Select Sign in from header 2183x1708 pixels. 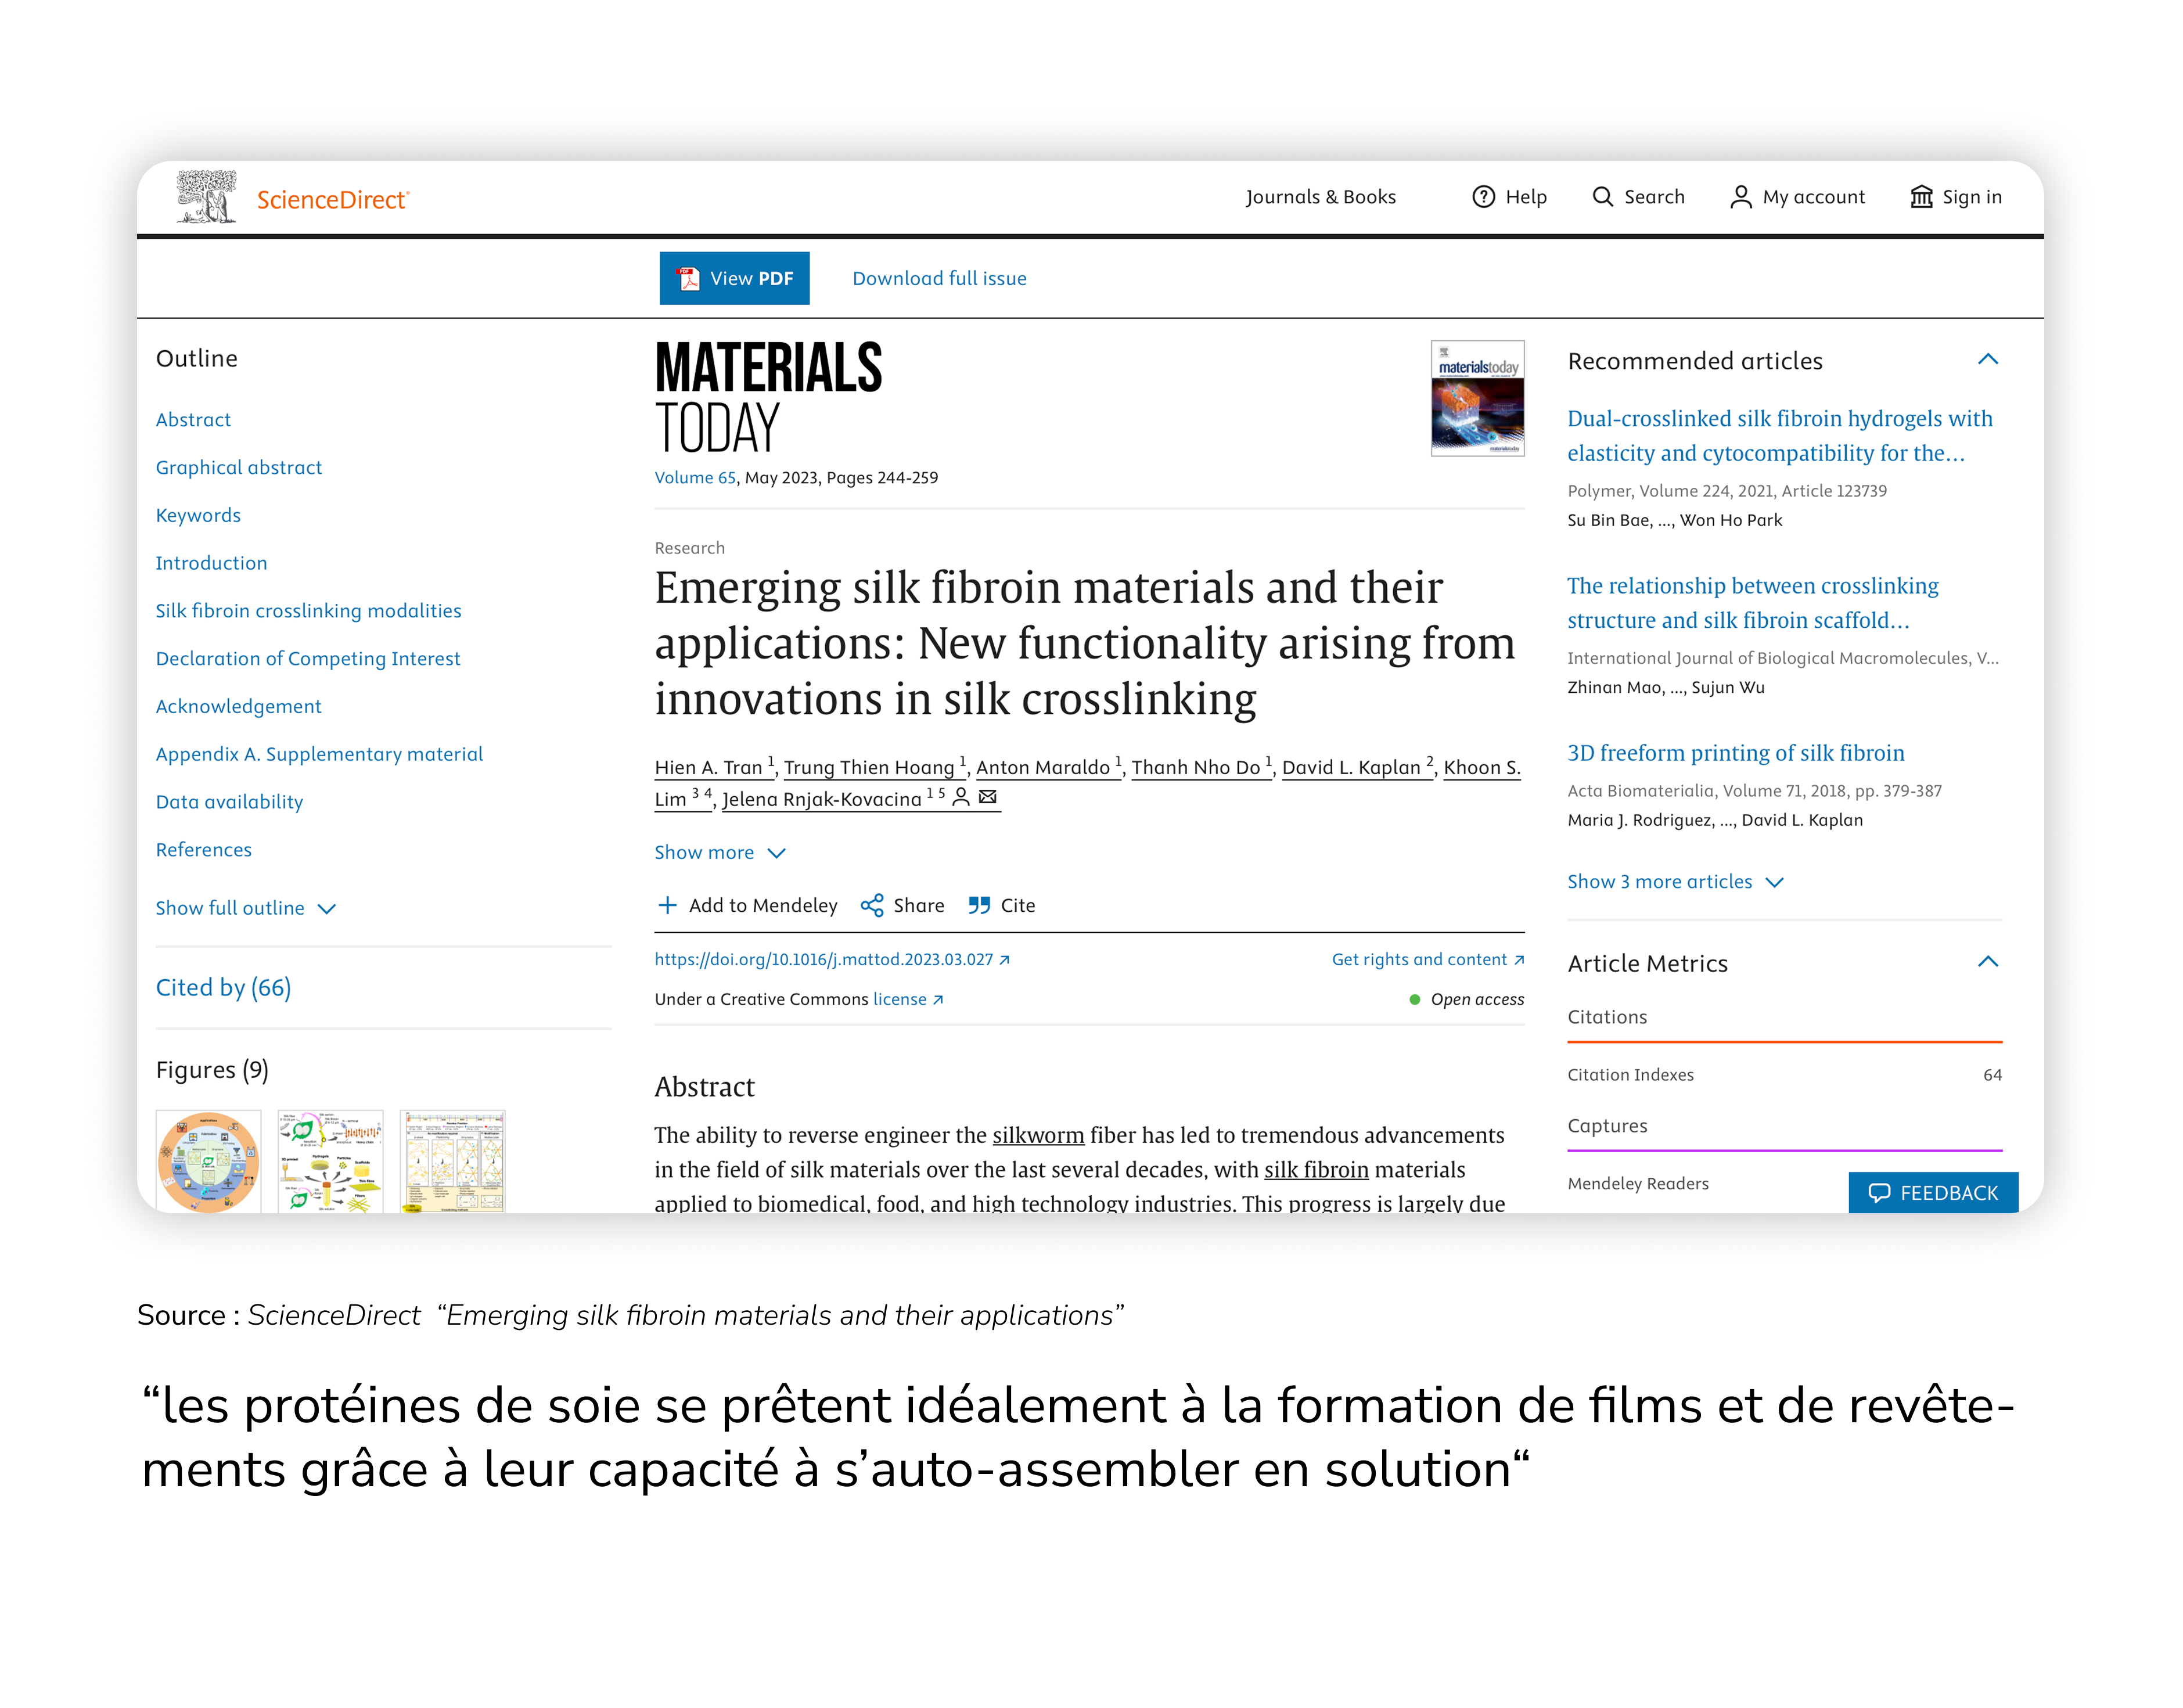[1955, 197]
